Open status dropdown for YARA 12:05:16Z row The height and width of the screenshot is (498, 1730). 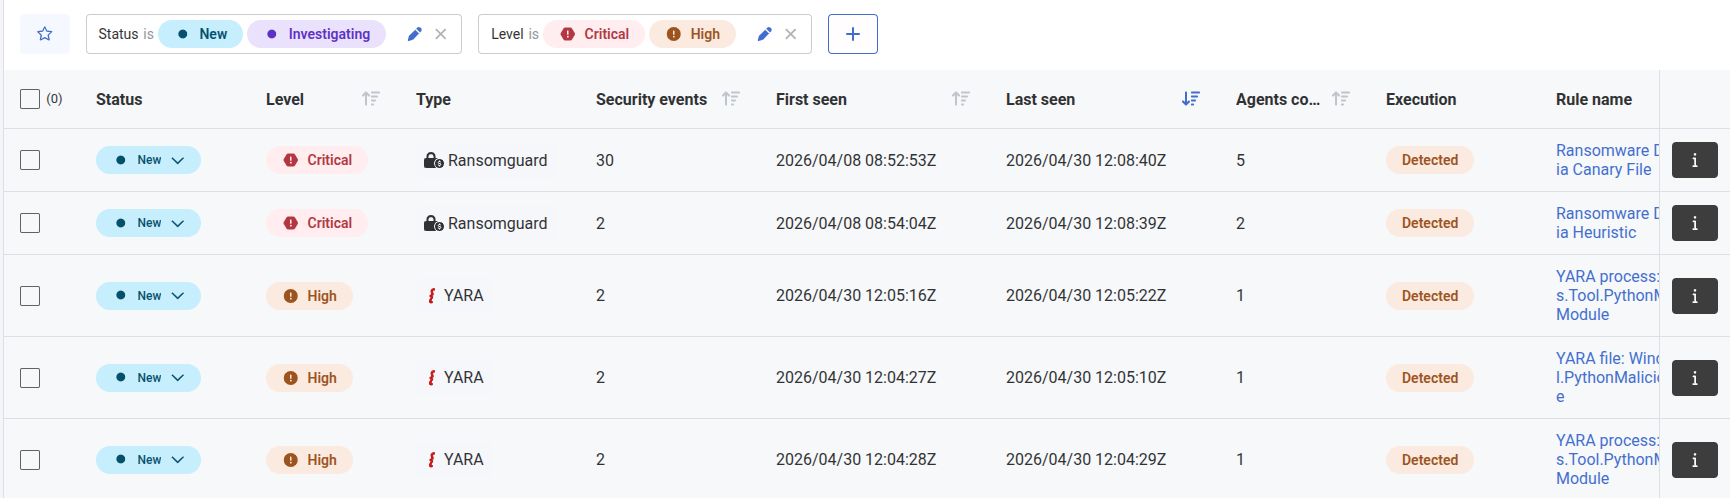tap(148, 296)
